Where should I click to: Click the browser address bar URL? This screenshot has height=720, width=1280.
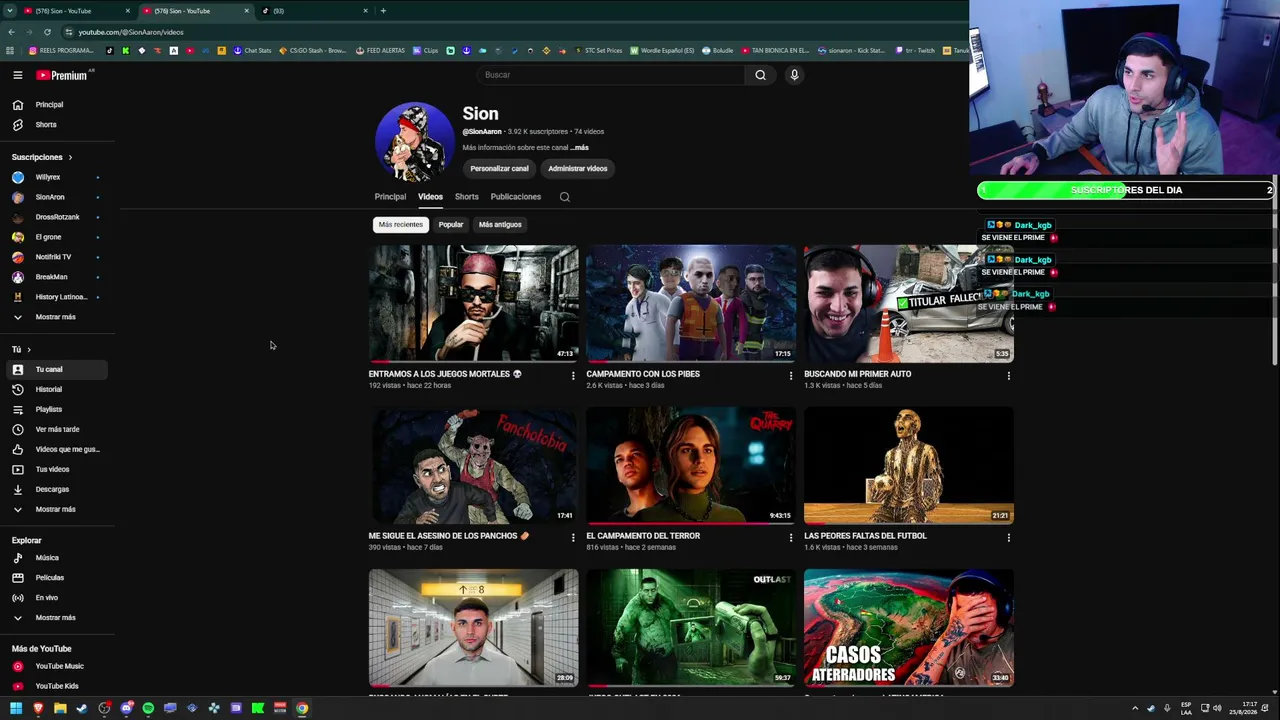point(131,32)
